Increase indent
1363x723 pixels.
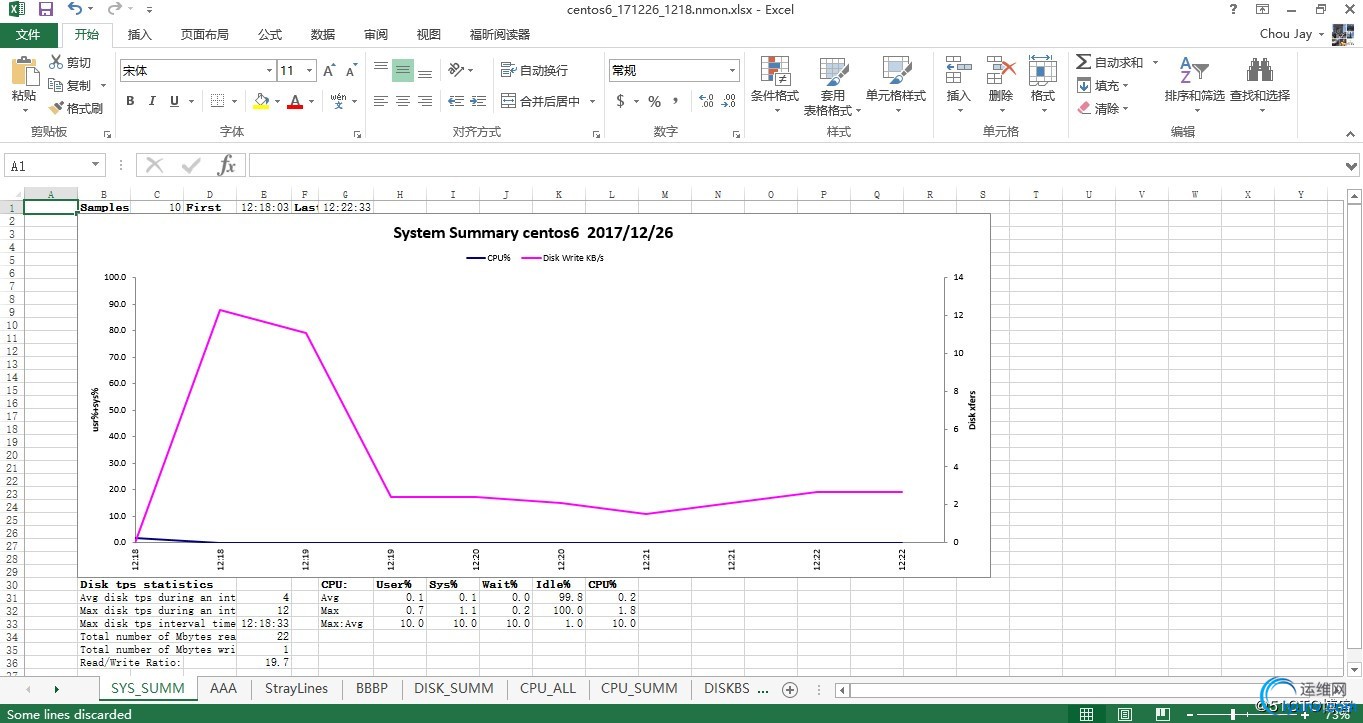point(478,101)
